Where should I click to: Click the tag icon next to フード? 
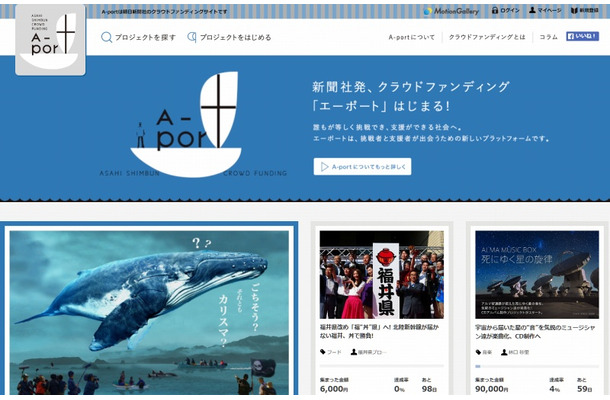[x=323, y=352]
